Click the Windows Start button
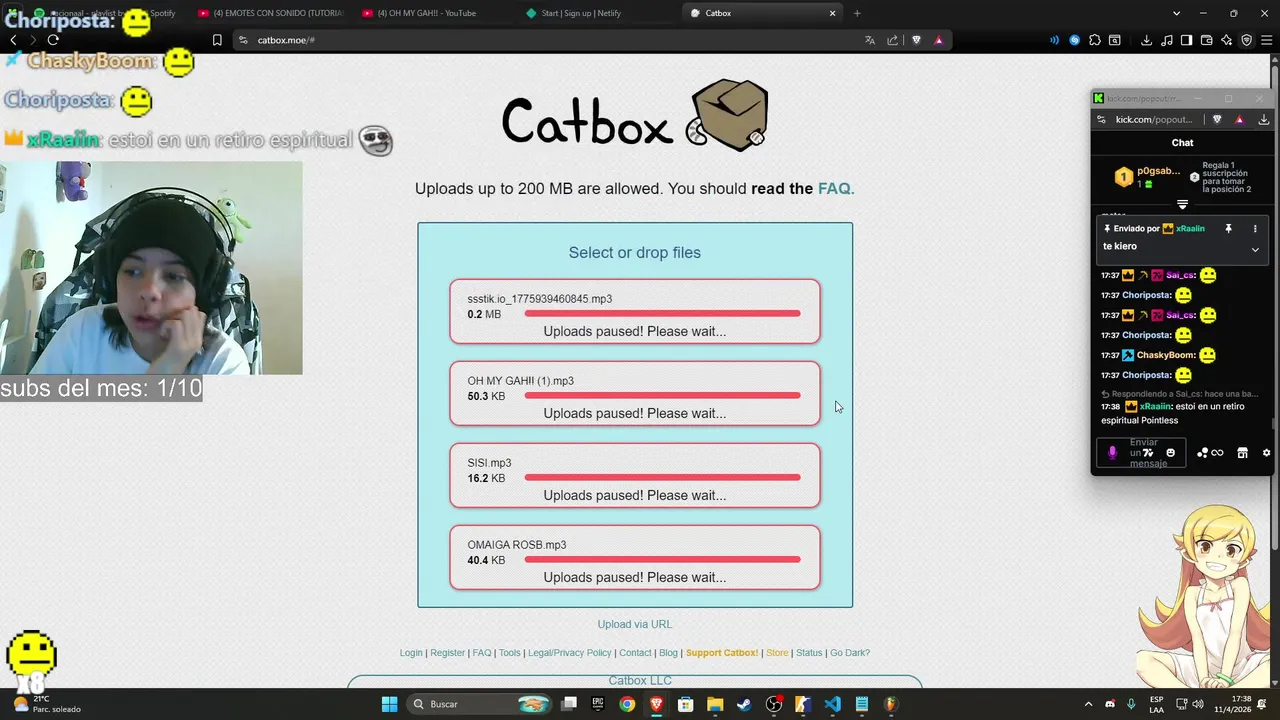The image size is (1280, 720). pyautogui.click(x=389, y=704)
